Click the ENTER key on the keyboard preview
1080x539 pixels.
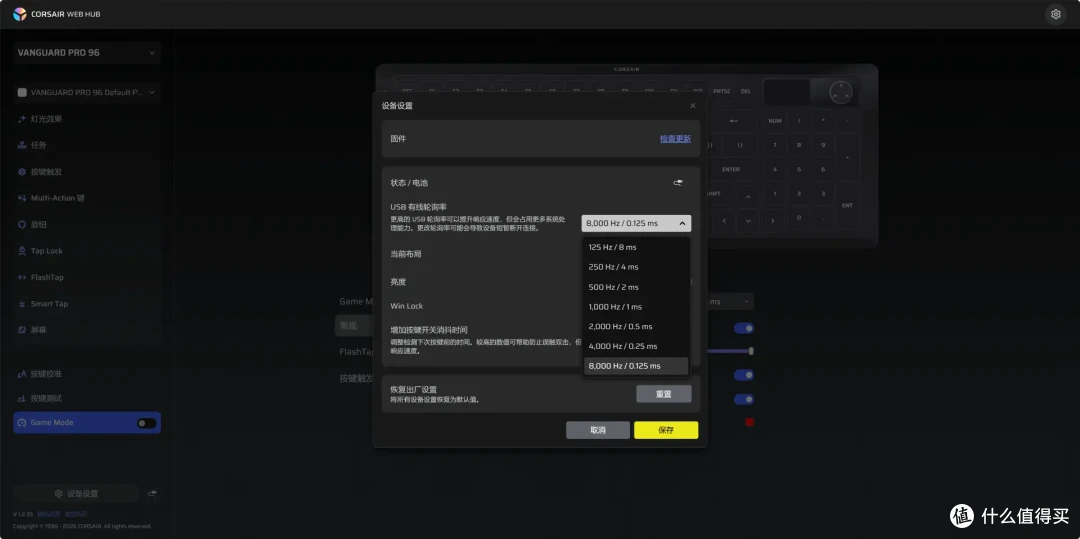point(730,169)
